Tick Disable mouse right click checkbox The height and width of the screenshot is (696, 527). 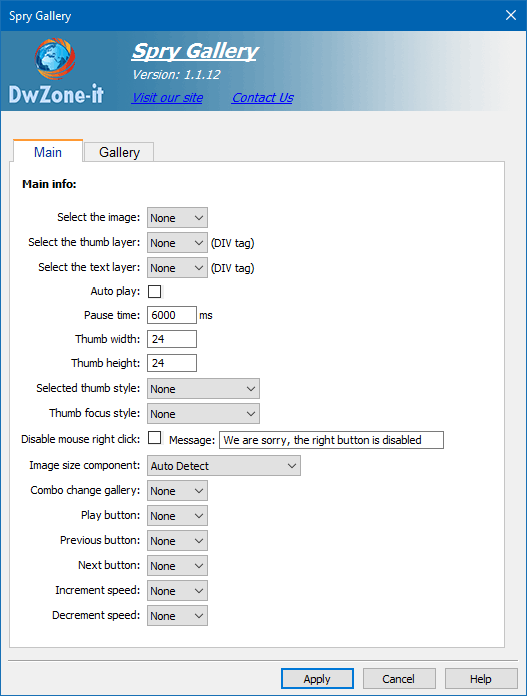coord(155,438)
